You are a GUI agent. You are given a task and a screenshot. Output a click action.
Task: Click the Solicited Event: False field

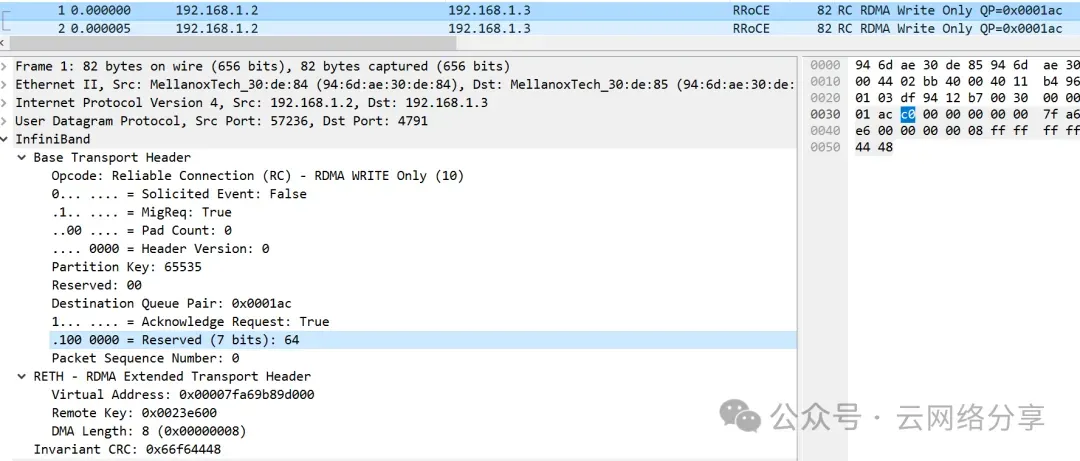pyautogui.click(x=179, y=194)
